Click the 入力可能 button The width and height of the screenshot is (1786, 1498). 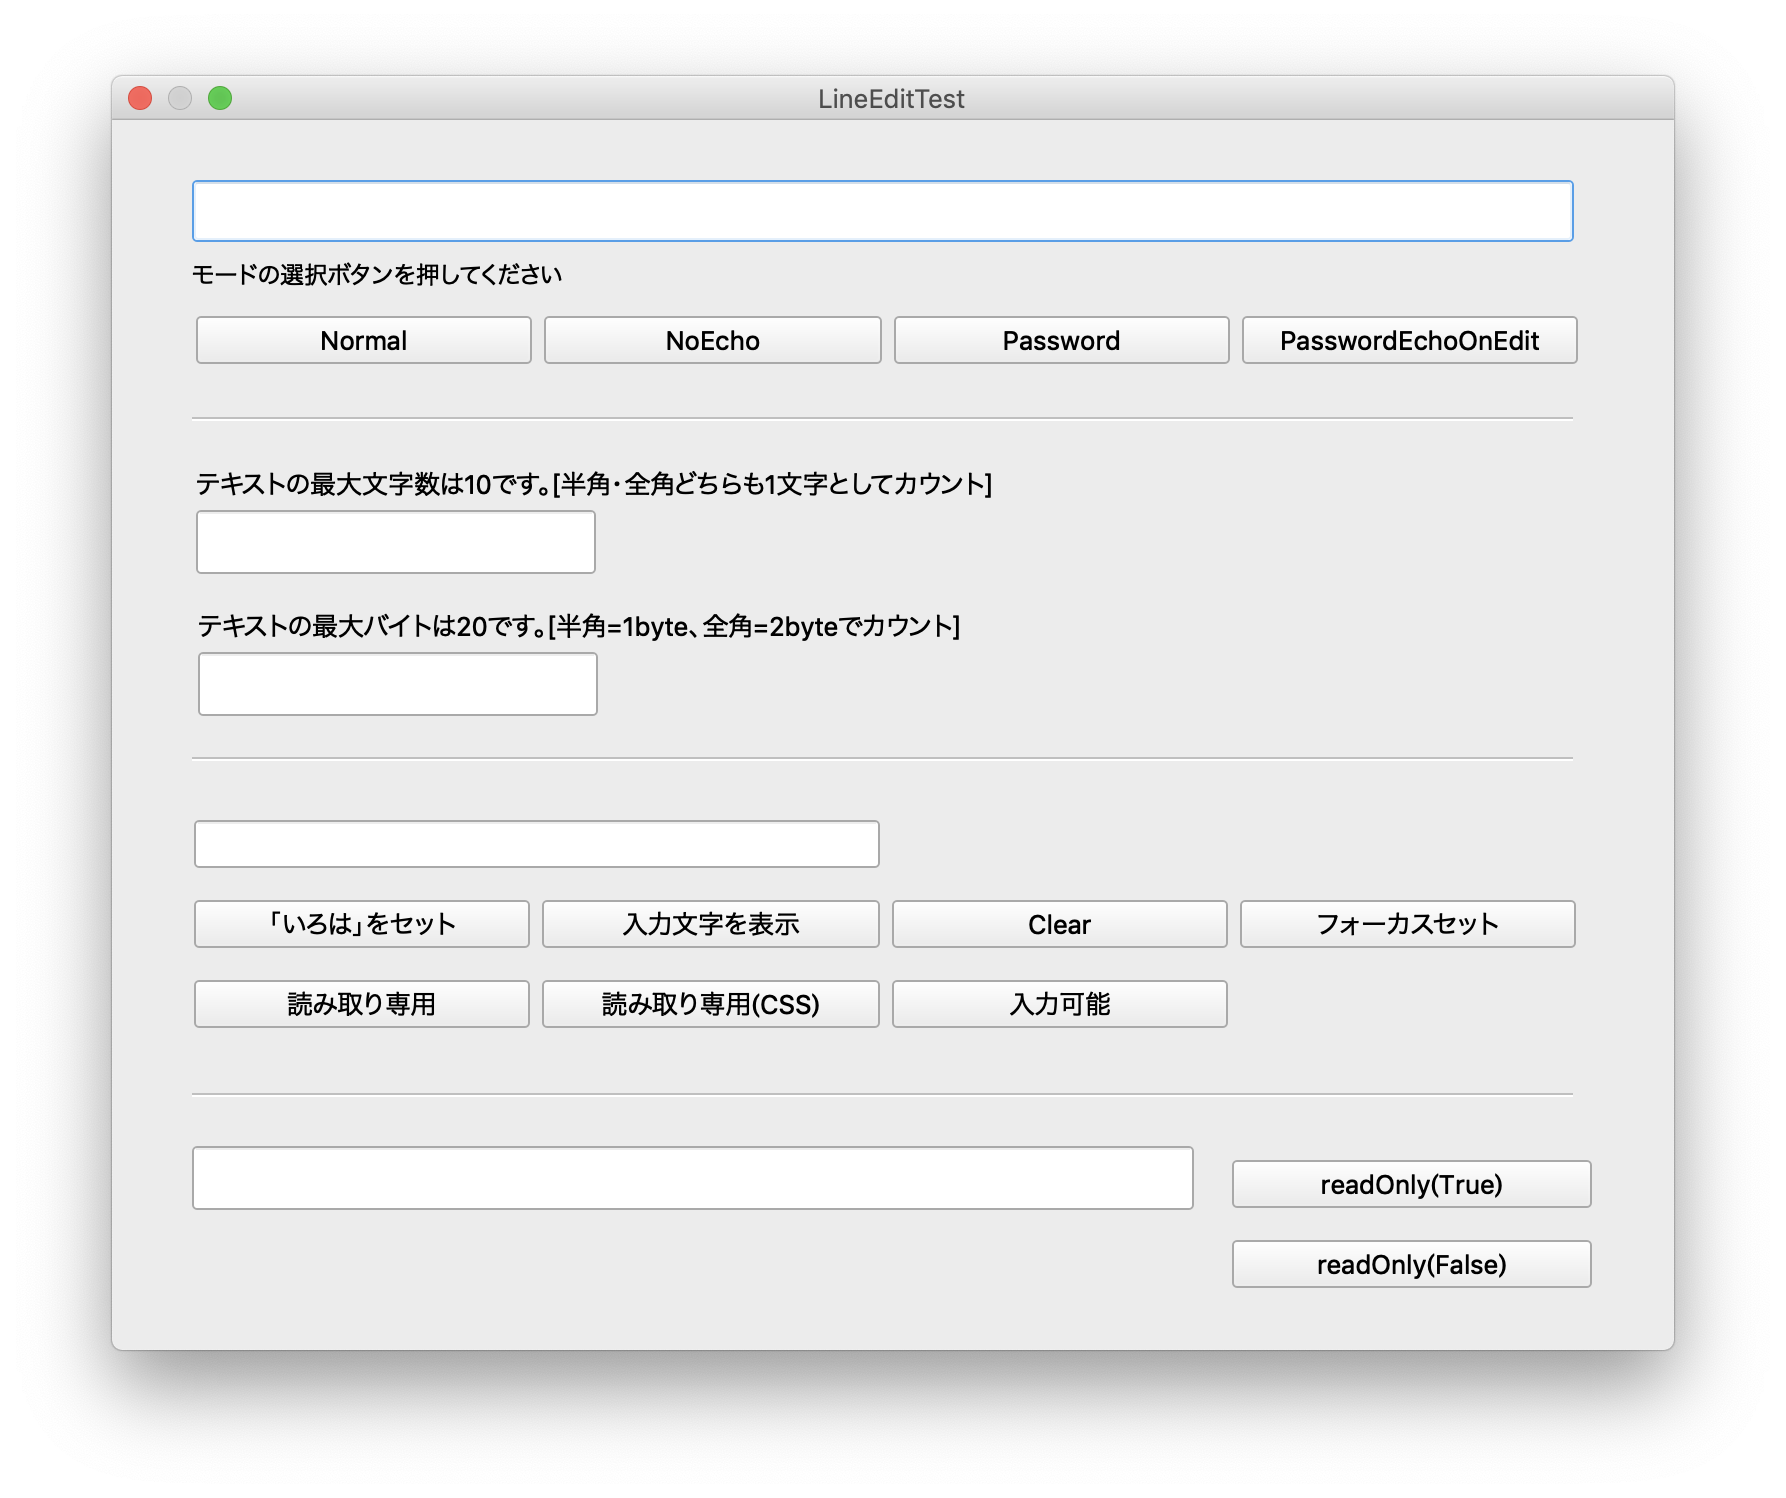click(x=1060, y=1004)
